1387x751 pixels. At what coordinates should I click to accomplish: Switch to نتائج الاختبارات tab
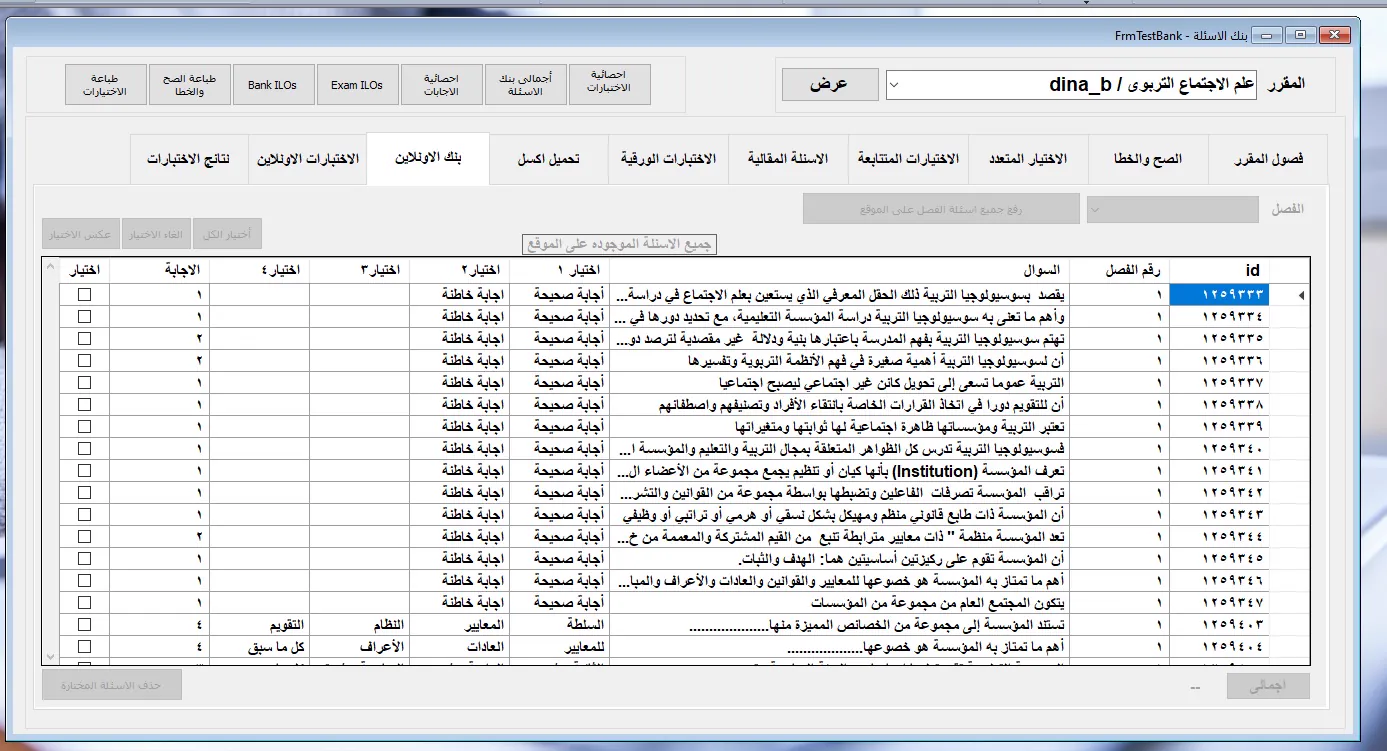(189, 160)
